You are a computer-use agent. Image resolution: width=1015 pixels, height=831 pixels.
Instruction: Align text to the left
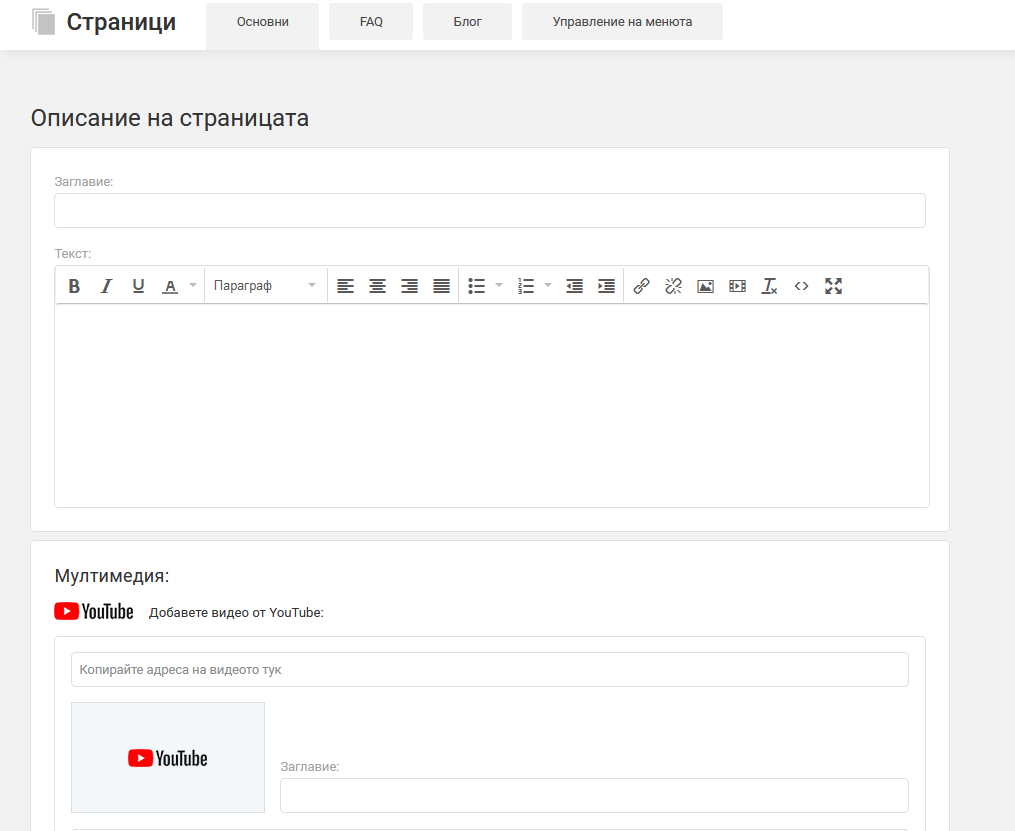[346, 286]
